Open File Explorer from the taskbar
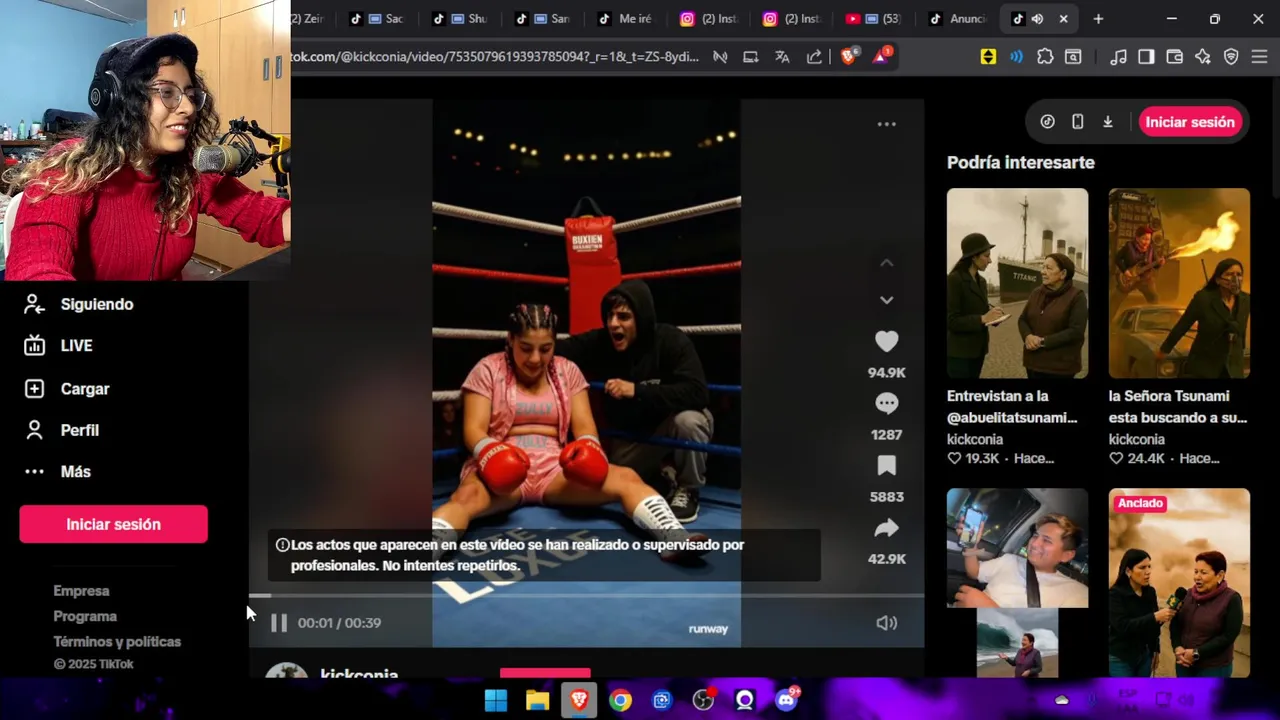This screenshot has width=1280, height=720. (537, 700)
